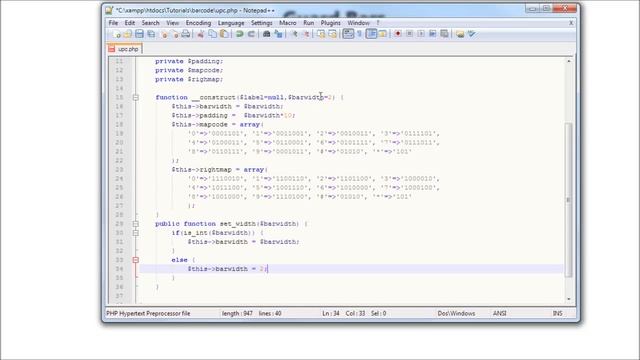
Task: Open the user-defined language dialog icon
Action: [x=382, y=34]
